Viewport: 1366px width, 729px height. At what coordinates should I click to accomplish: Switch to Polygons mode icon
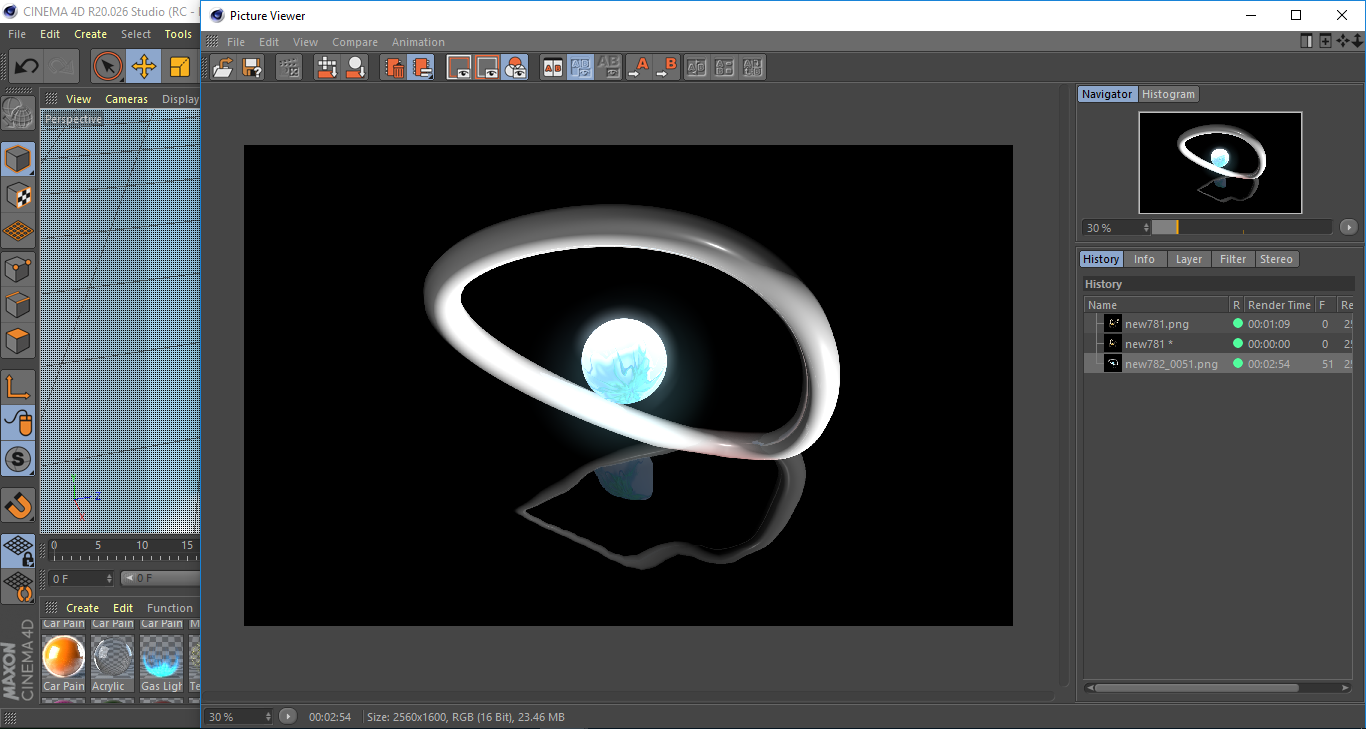point(18,341)
